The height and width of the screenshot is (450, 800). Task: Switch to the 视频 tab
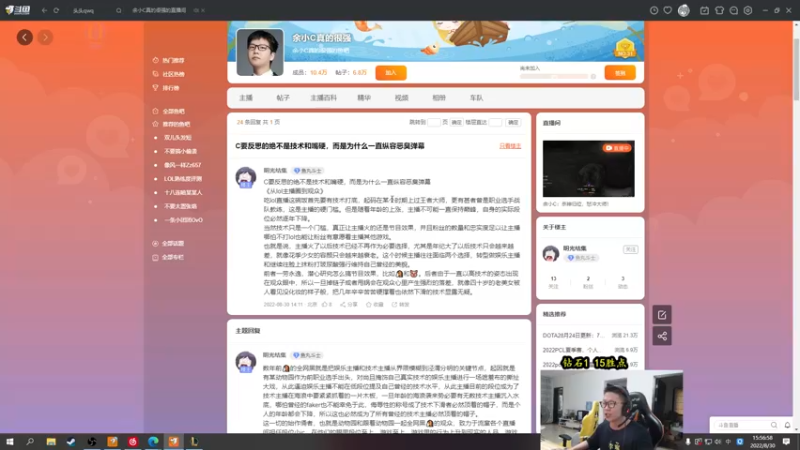click(402, 98)
